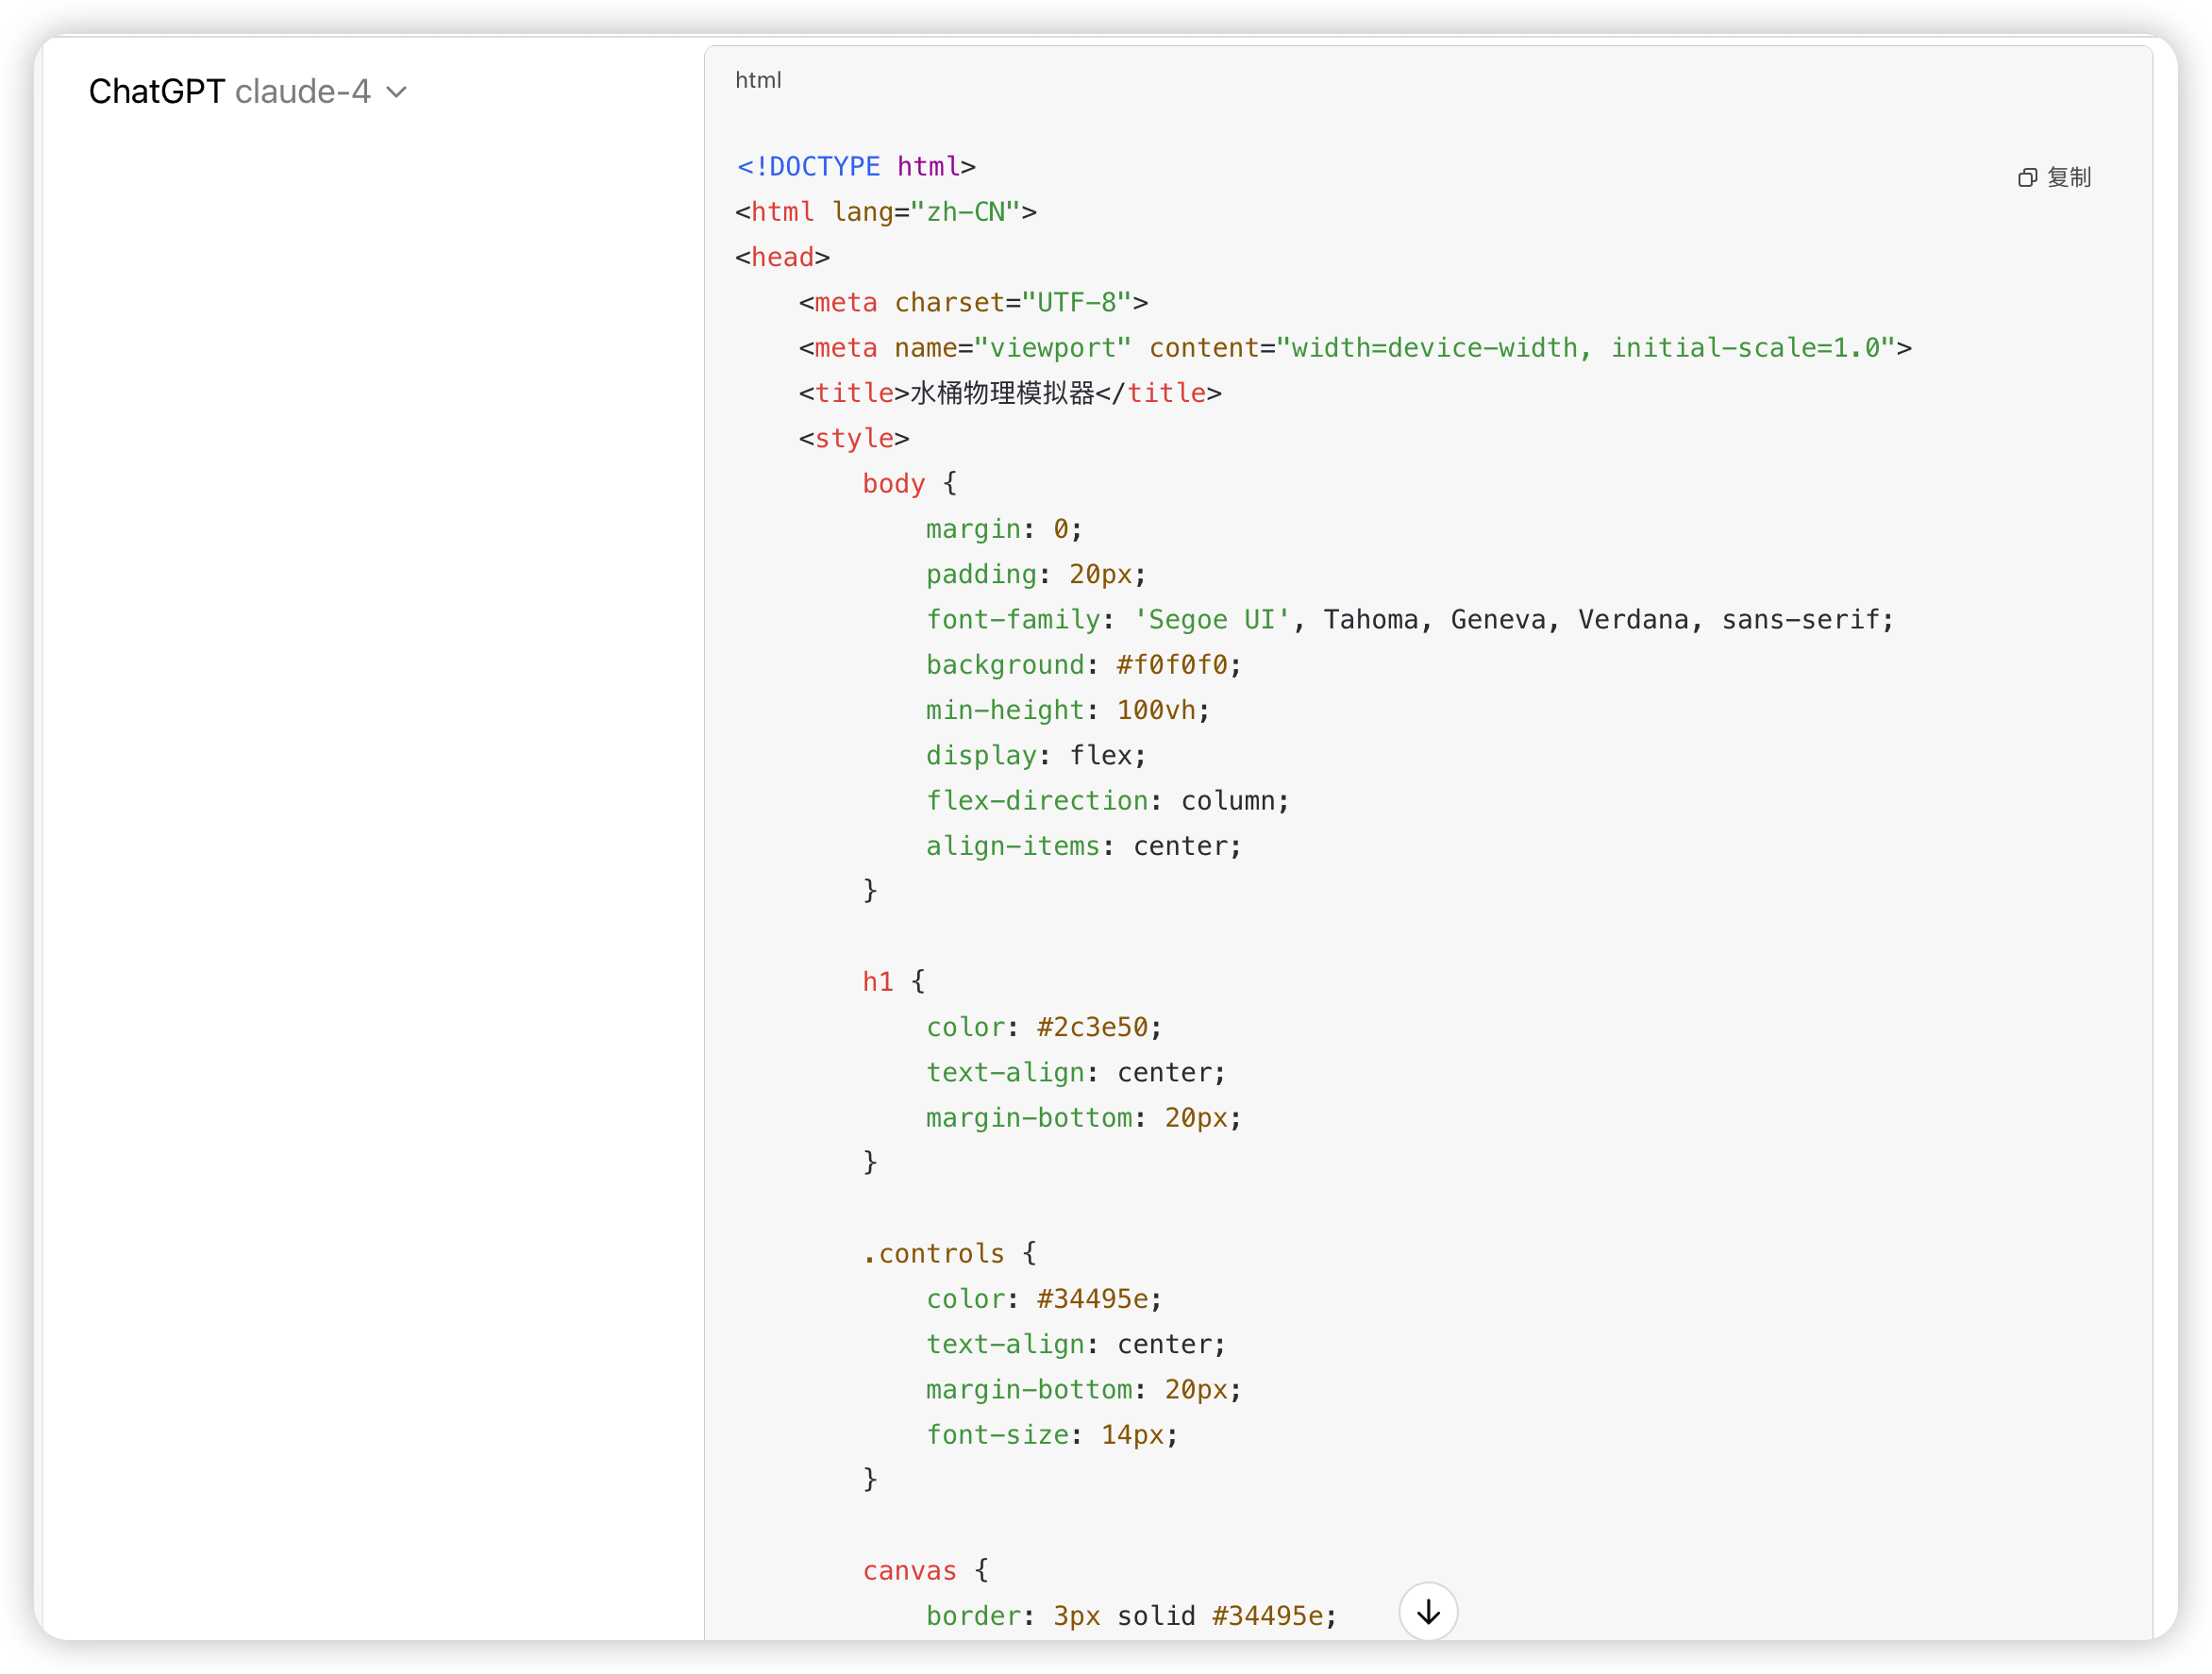Click the body selector in CSS

click(893, 484)
